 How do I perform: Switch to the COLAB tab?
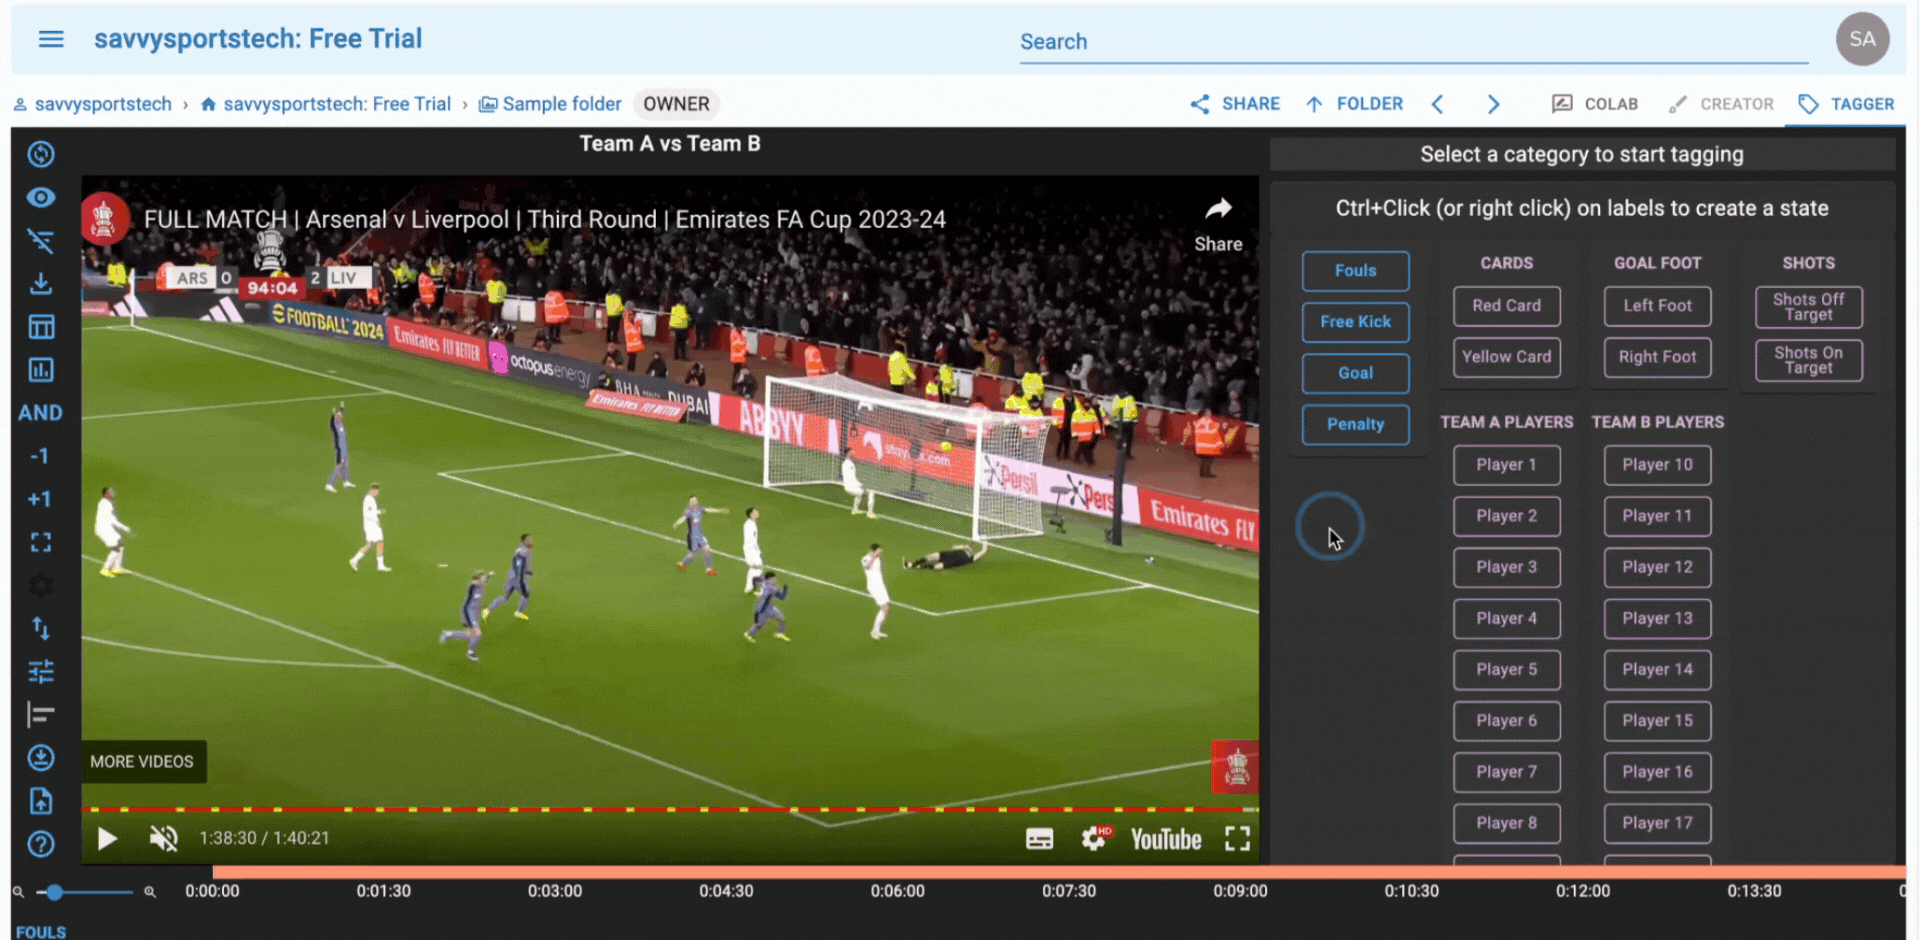point(1595,104)
